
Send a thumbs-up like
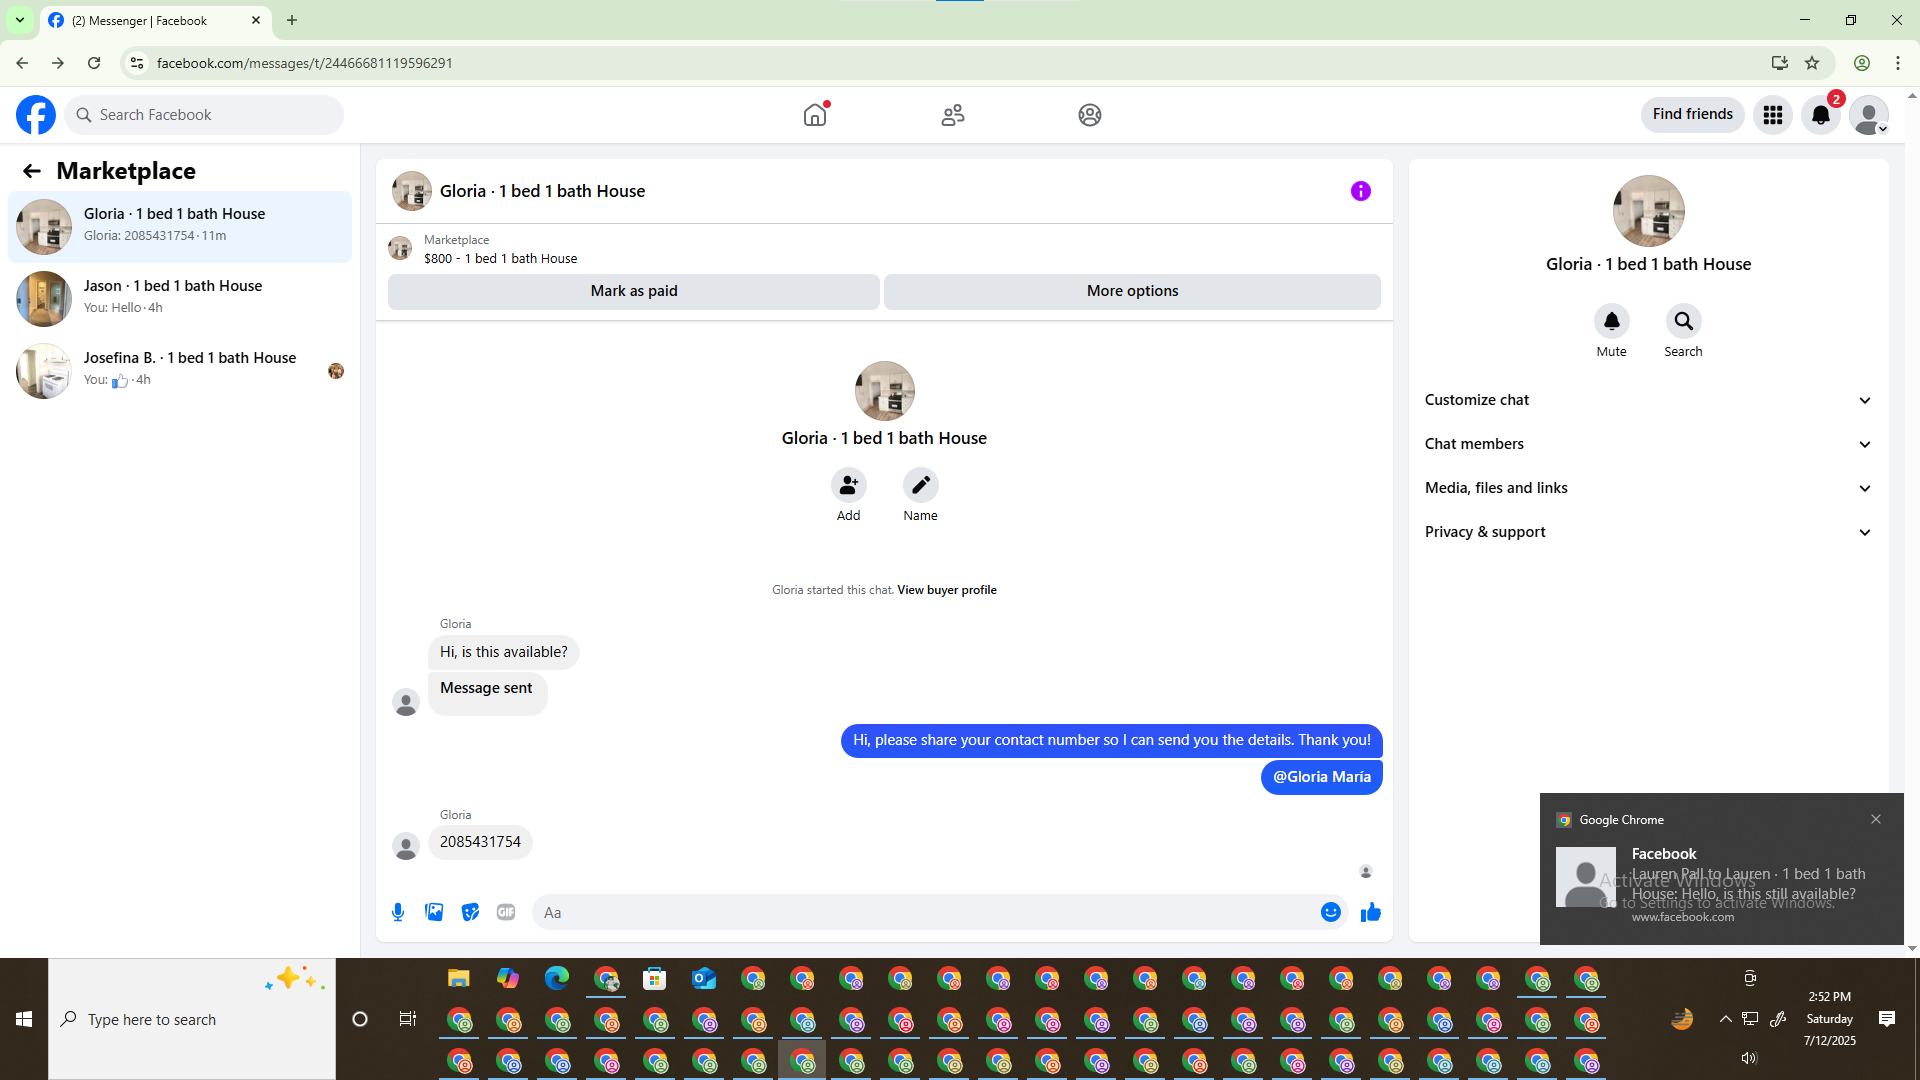(x=1370, y=912)
